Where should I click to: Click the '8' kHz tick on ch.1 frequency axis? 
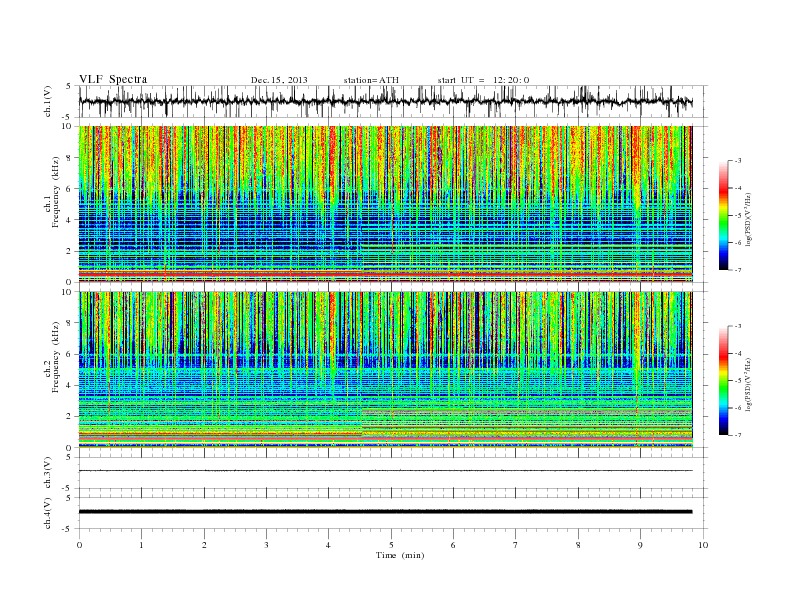[70, 158]
